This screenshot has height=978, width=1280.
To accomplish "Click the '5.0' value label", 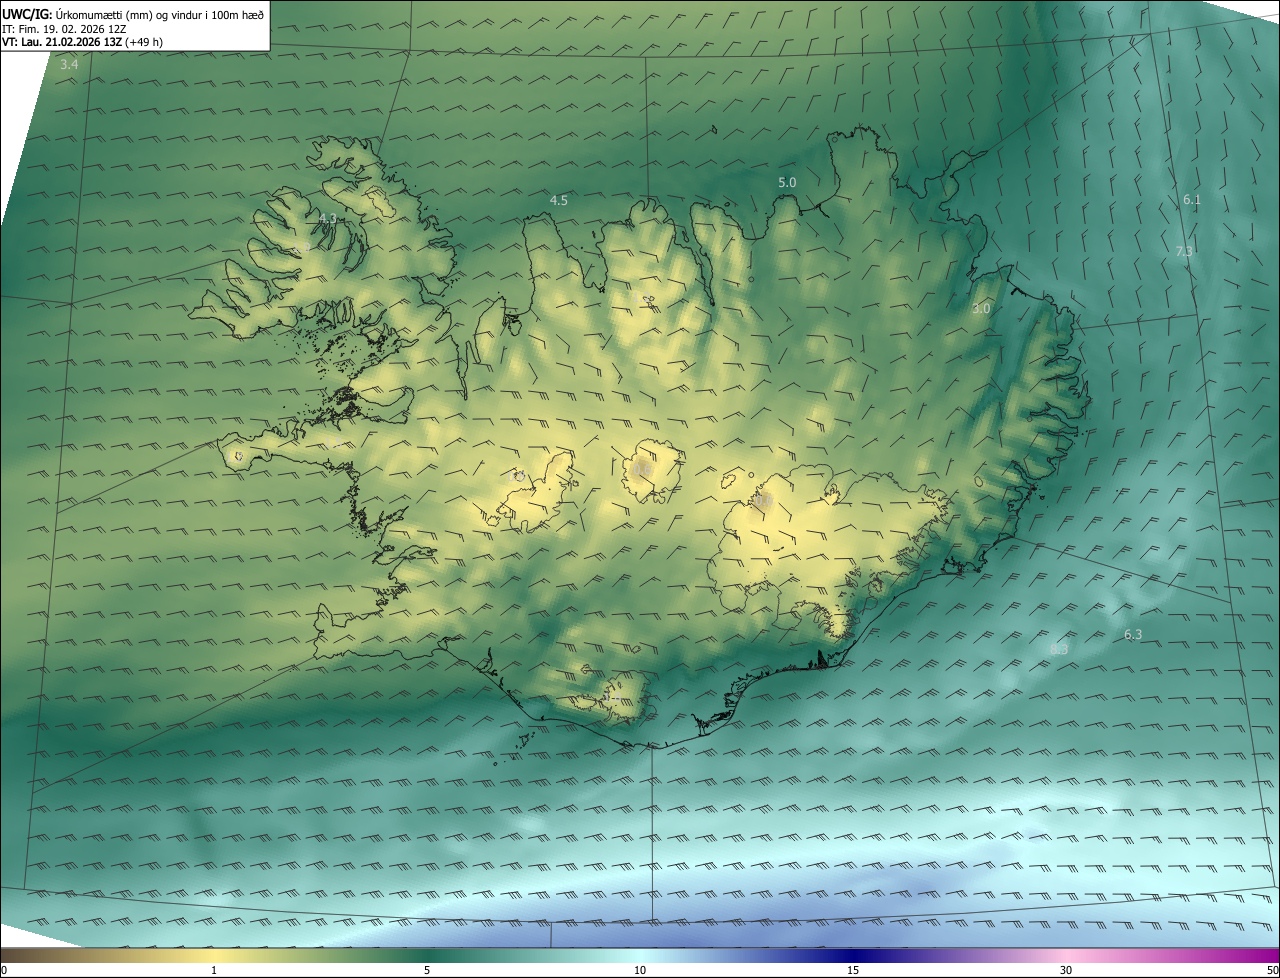I will click(787, 182).
